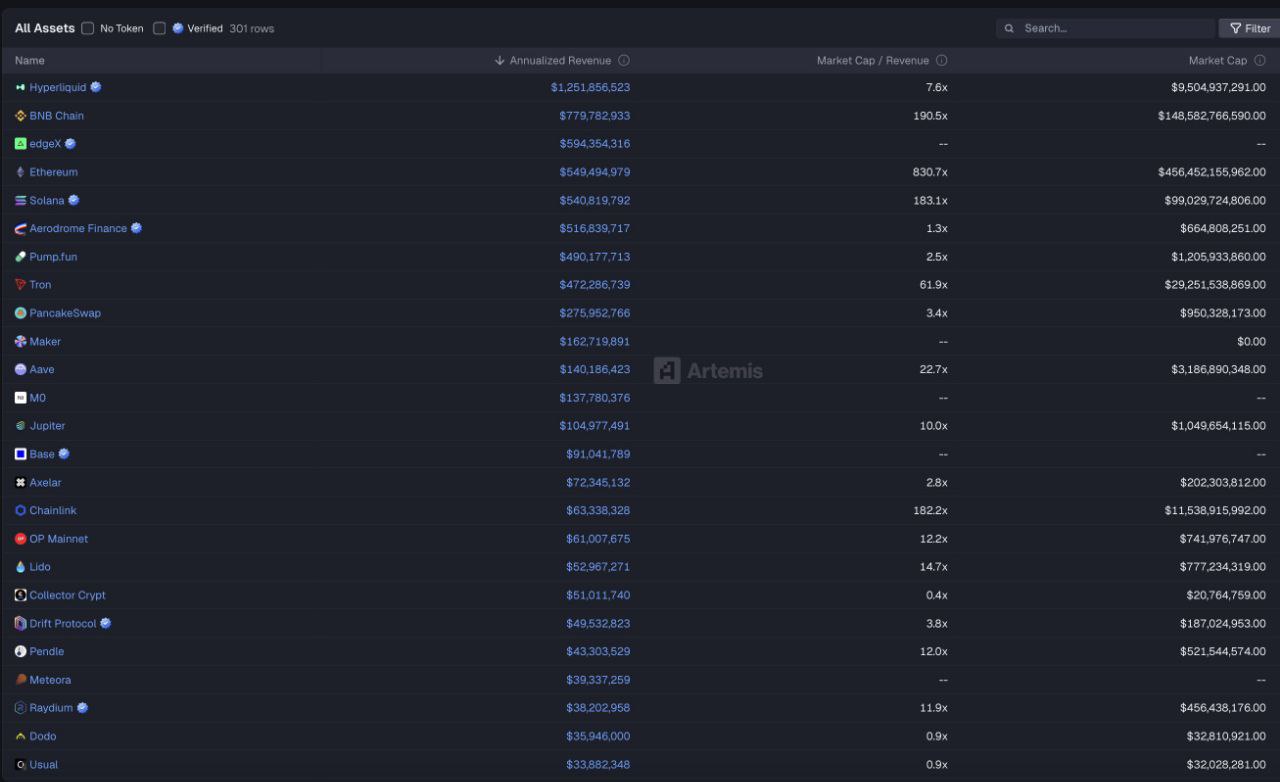
Task: Click the Chainlink logo icon
Action: [x=20, y=511]
